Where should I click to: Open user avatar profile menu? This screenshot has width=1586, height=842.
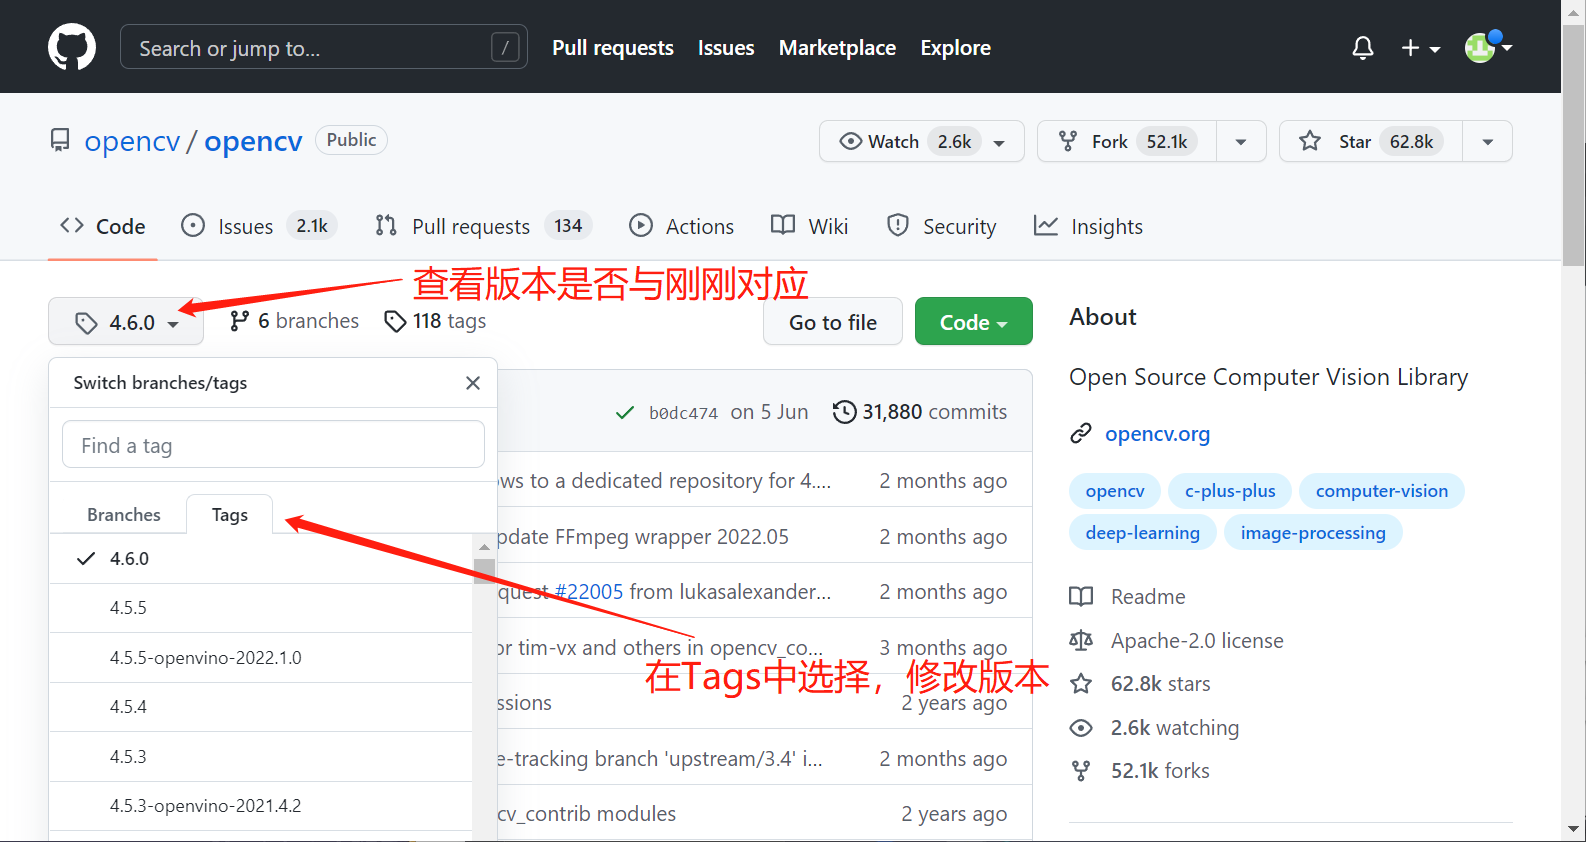pyautogui.click(x=1488, y=46)
